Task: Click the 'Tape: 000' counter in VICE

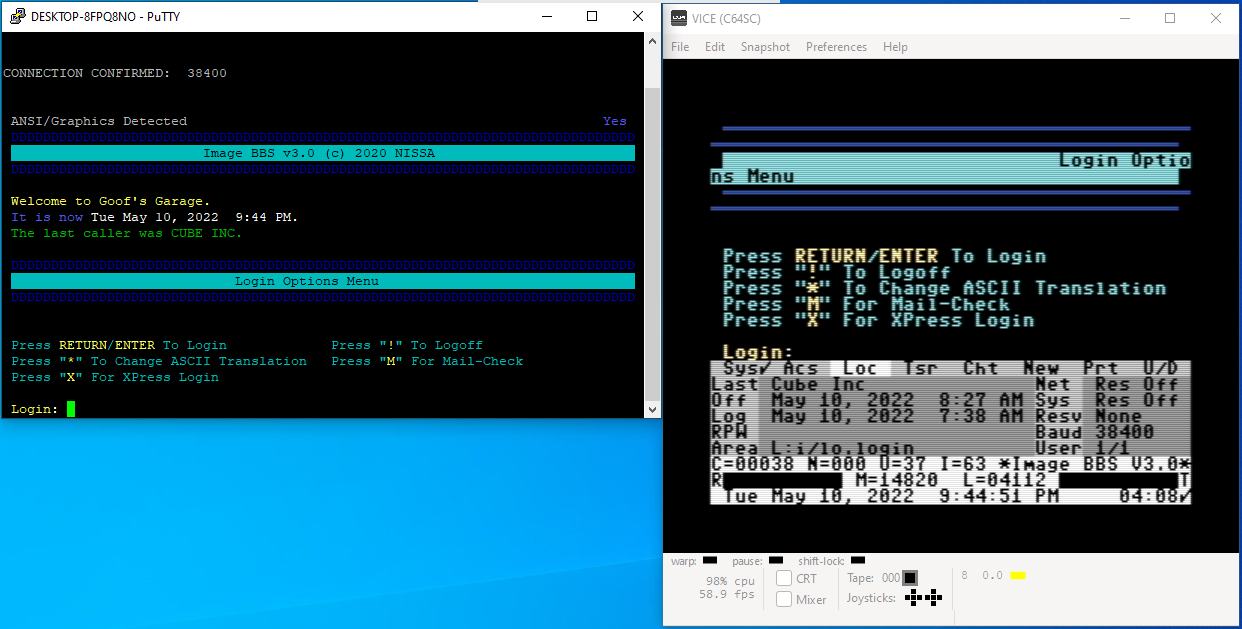Action: point(873,578)
